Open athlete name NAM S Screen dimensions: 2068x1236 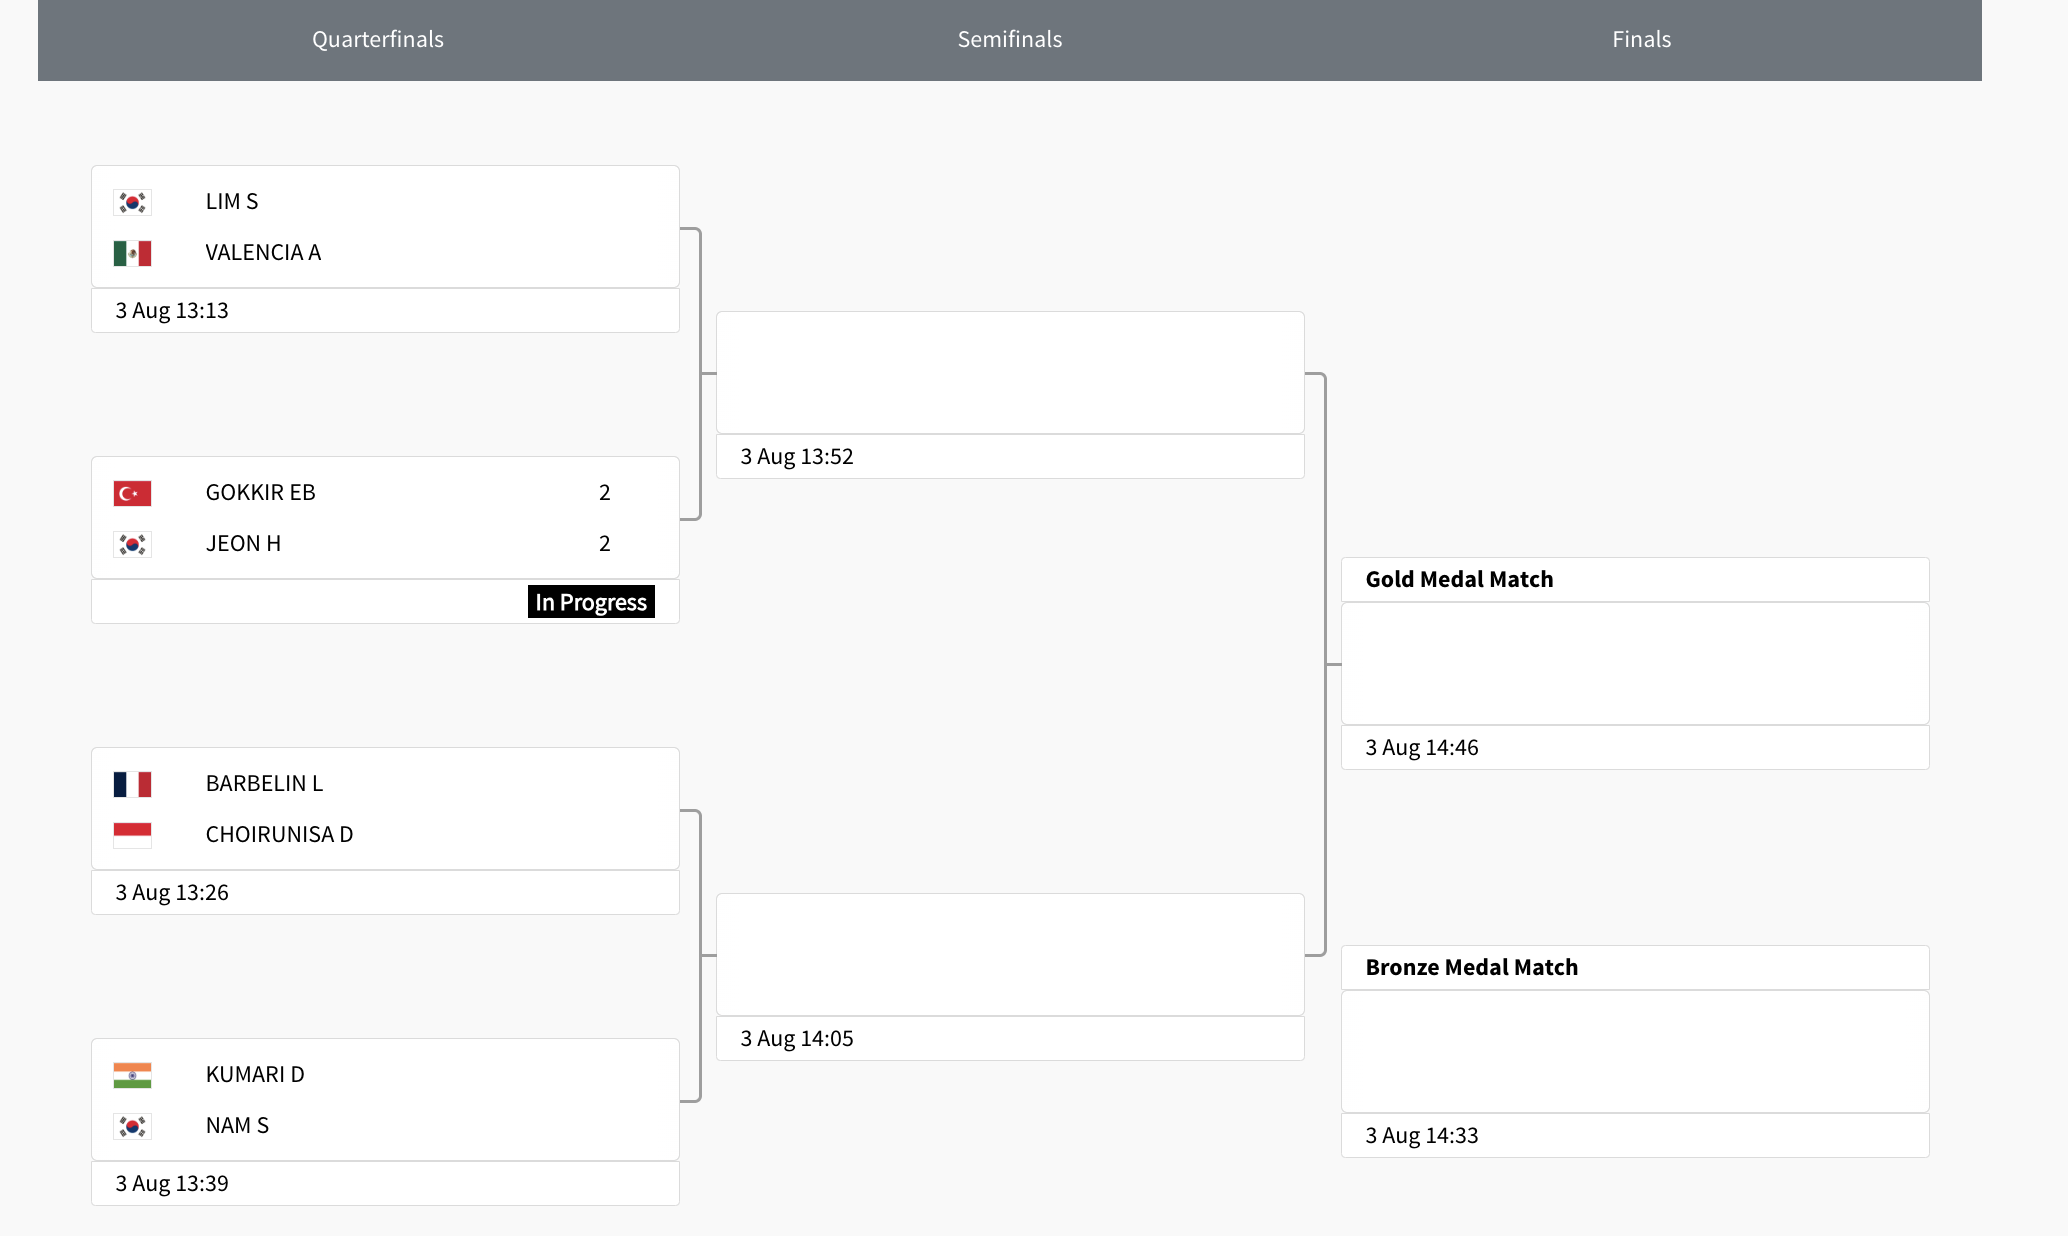tap(237, 1126)
